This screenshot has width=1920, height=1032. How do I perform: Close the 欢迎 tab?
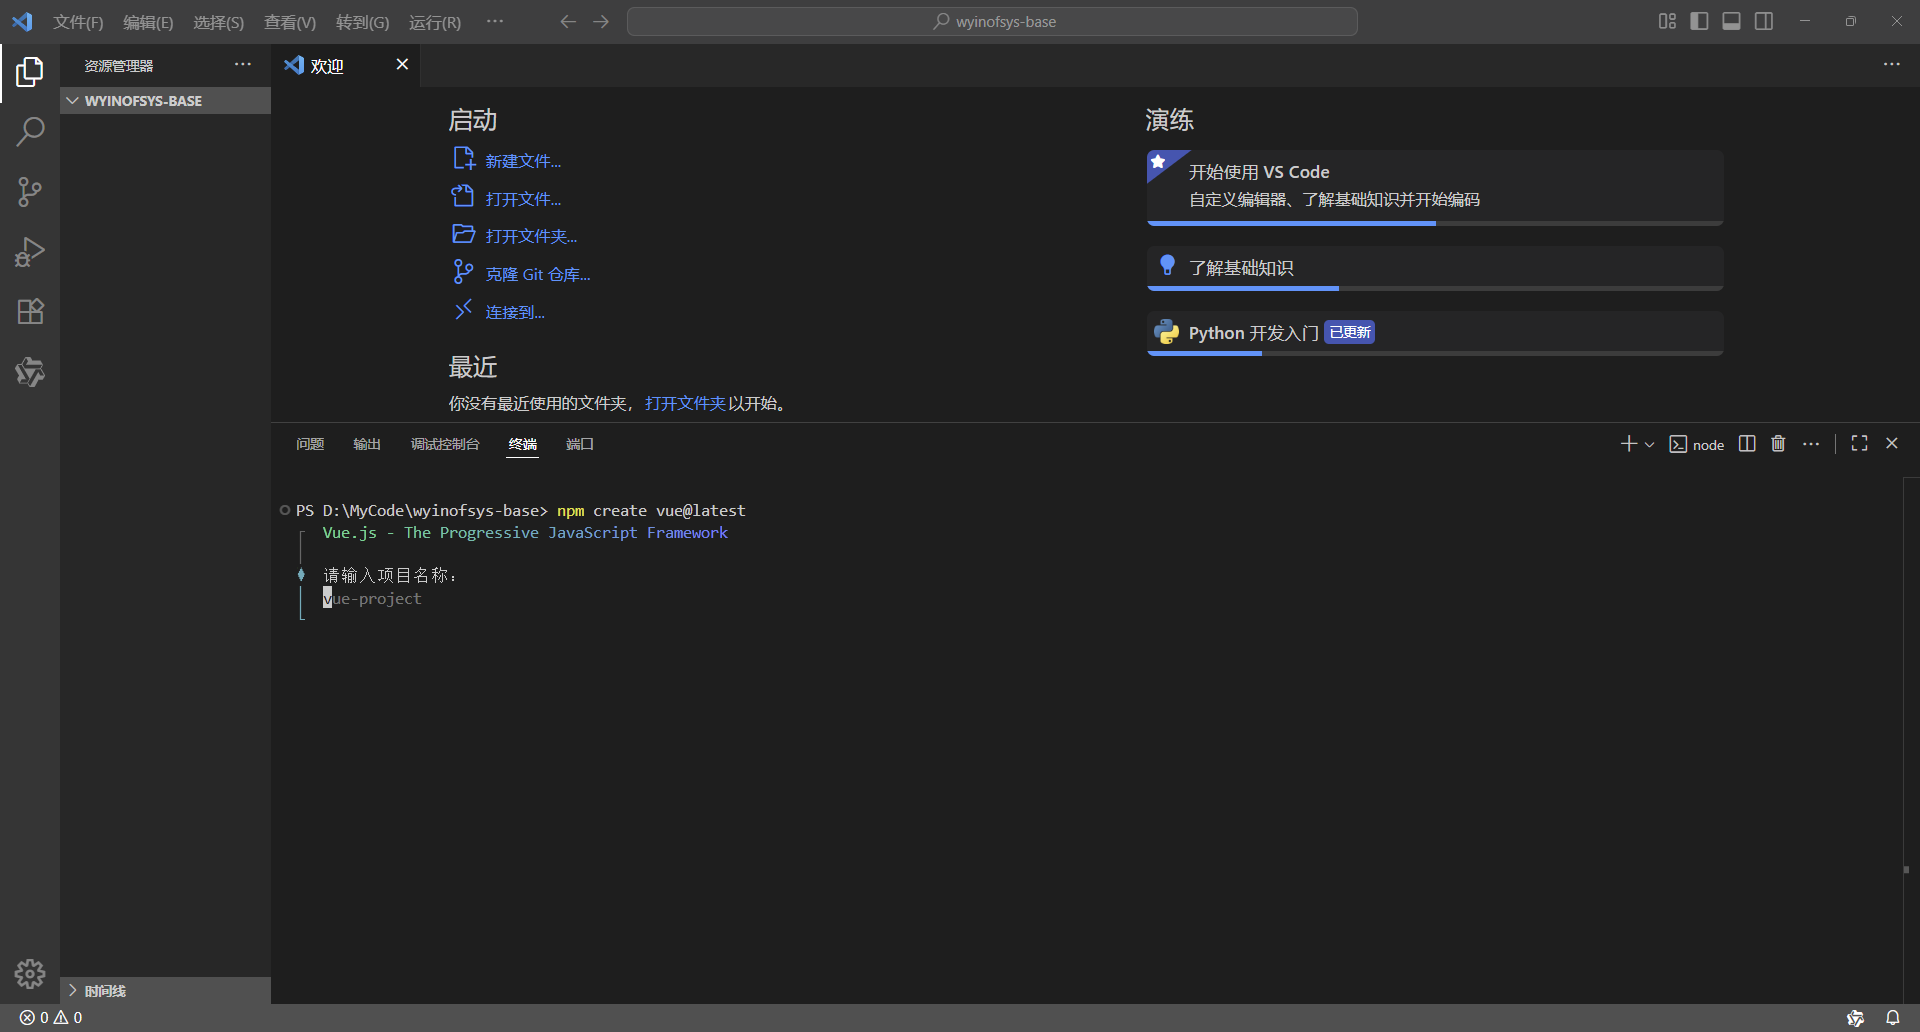(402, 64)
